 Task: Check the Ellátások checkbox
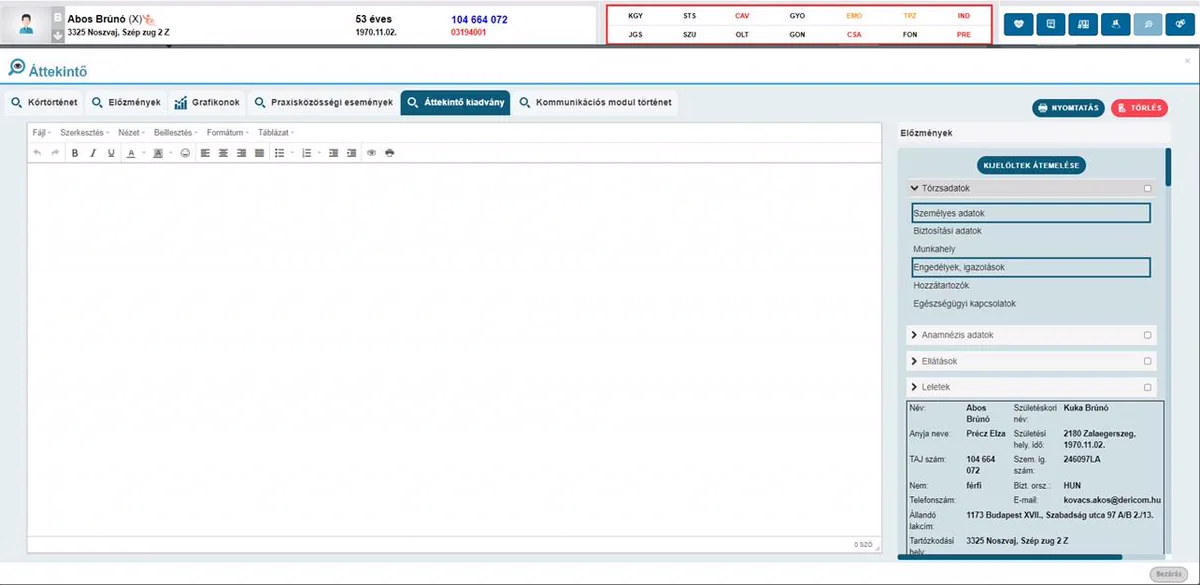tap(1148, 361)
